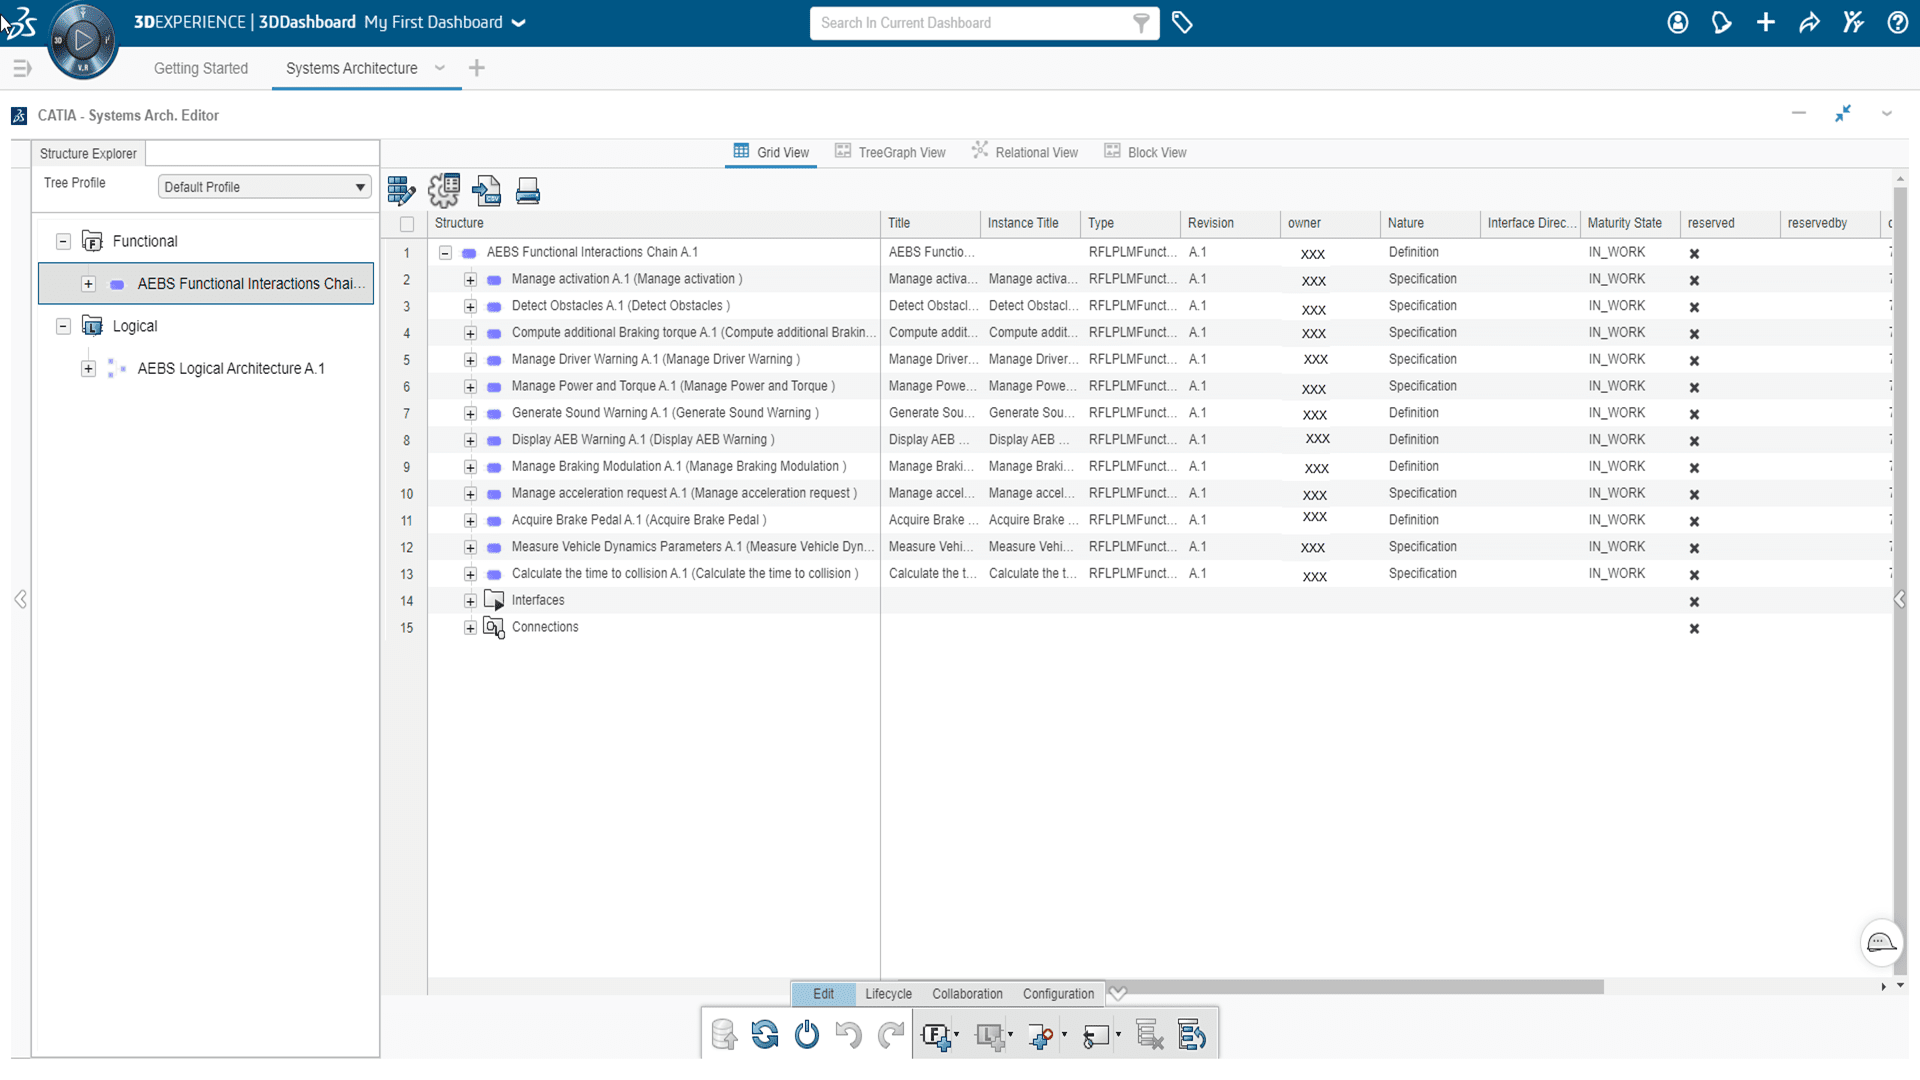Open the Tree Profile dropdown

pyautogui.click(x=264, y=187)
